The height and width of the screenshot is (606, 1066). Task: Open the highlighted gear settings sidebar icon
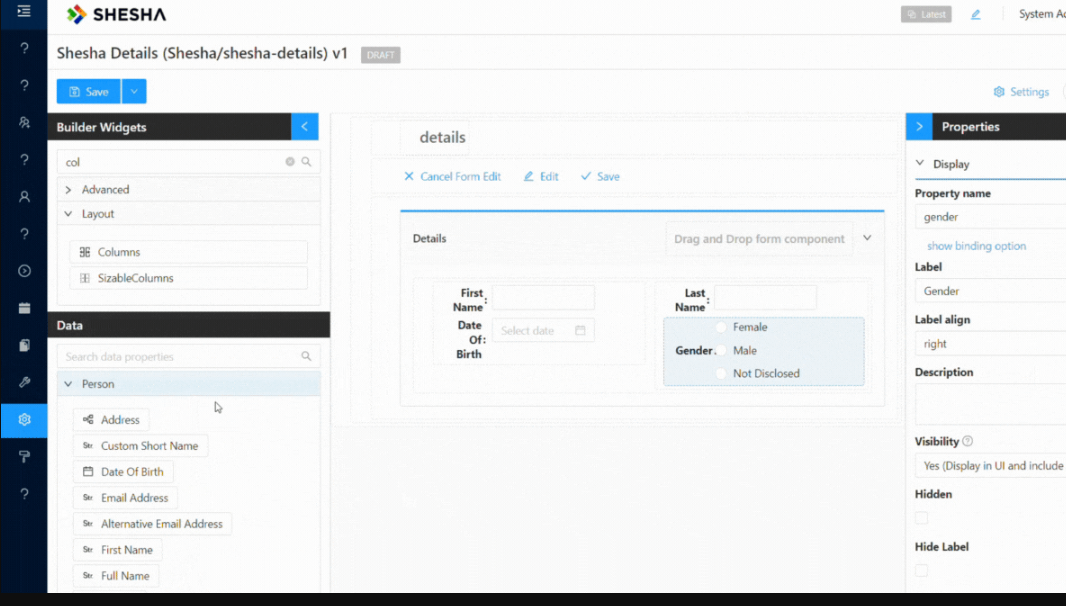(24, 420)
